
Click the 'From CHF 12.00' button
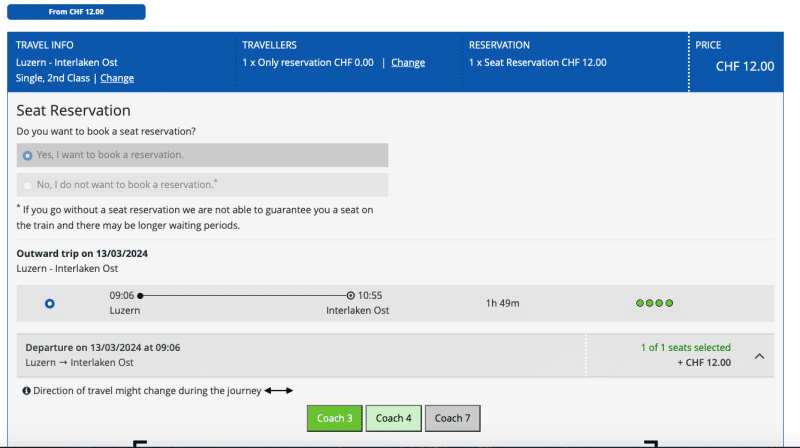[76, 12]
